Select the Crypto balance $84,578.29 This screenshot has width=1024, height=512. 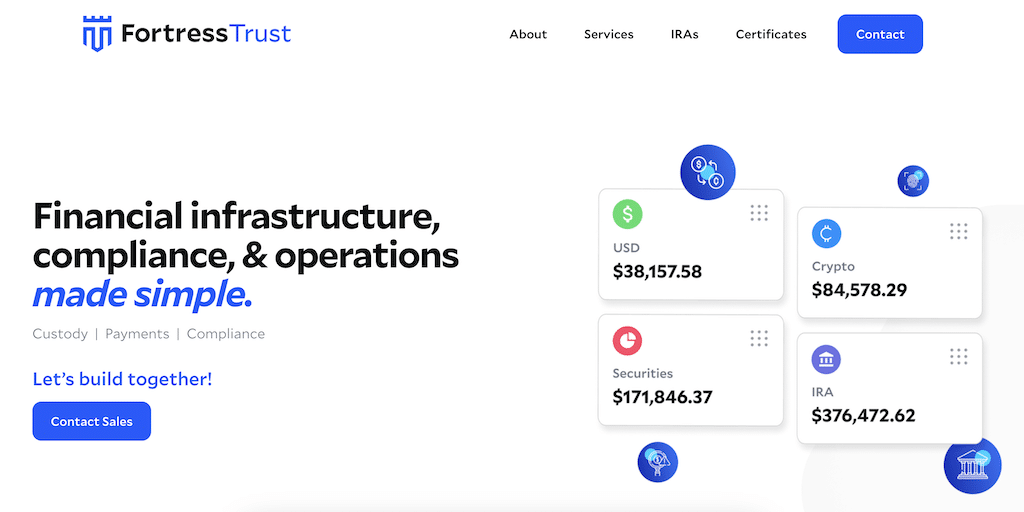(859, 289)
